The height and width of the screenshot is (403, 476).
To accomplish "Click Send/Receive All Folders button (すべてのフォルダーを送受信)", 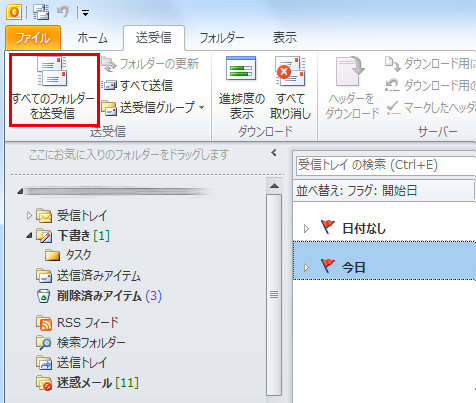I will coord(53,89).
